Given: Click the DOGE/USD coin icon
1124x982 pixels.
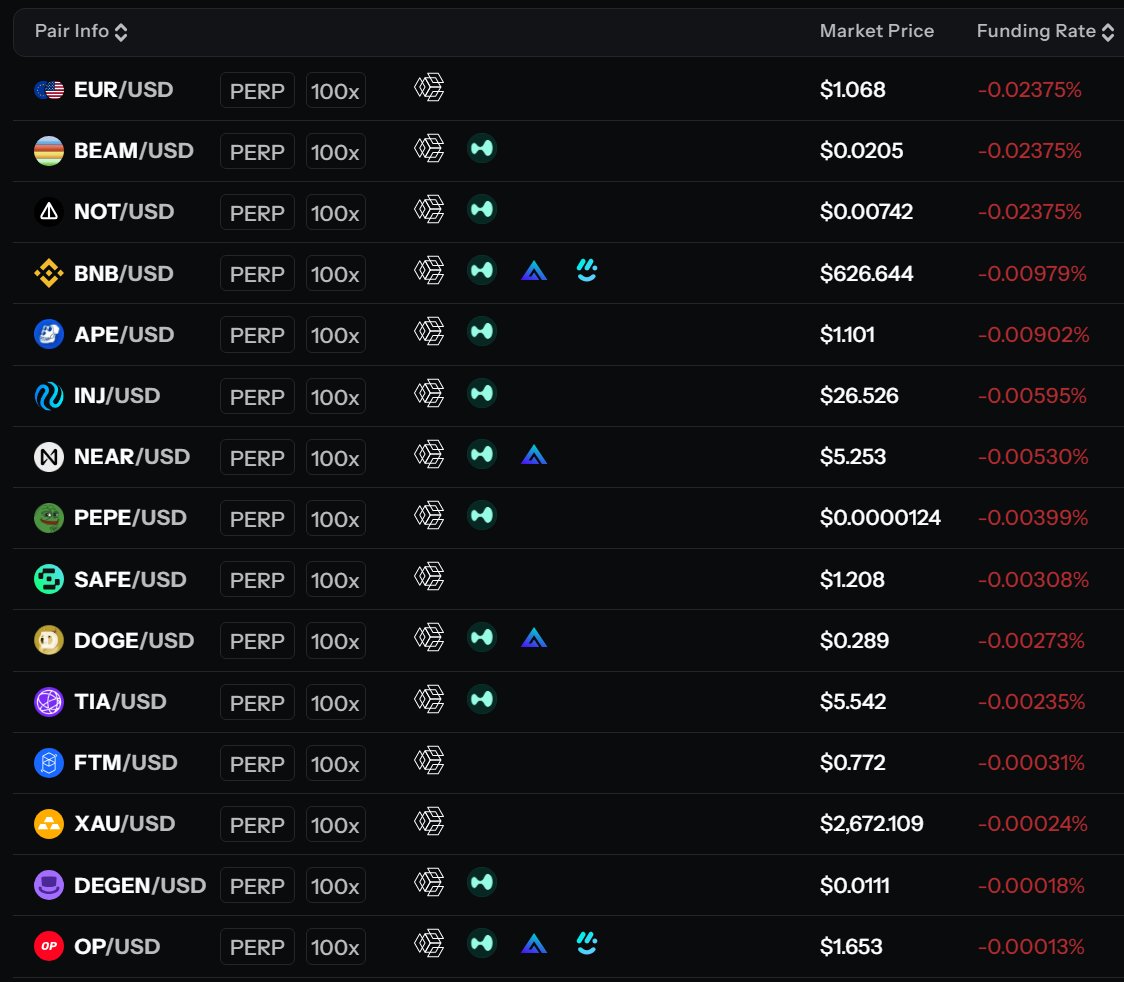Looking at the screenshot, I should [x=49, y=640].
